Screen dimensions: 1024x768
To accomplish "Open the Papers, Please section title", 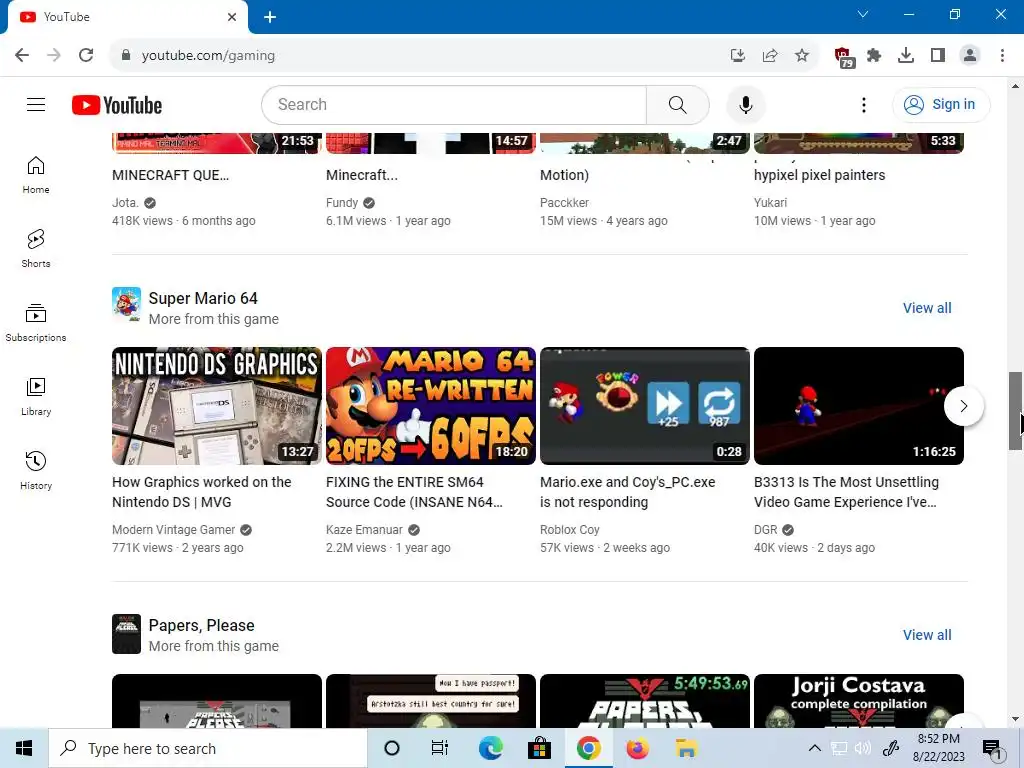I will pos(201,626).
